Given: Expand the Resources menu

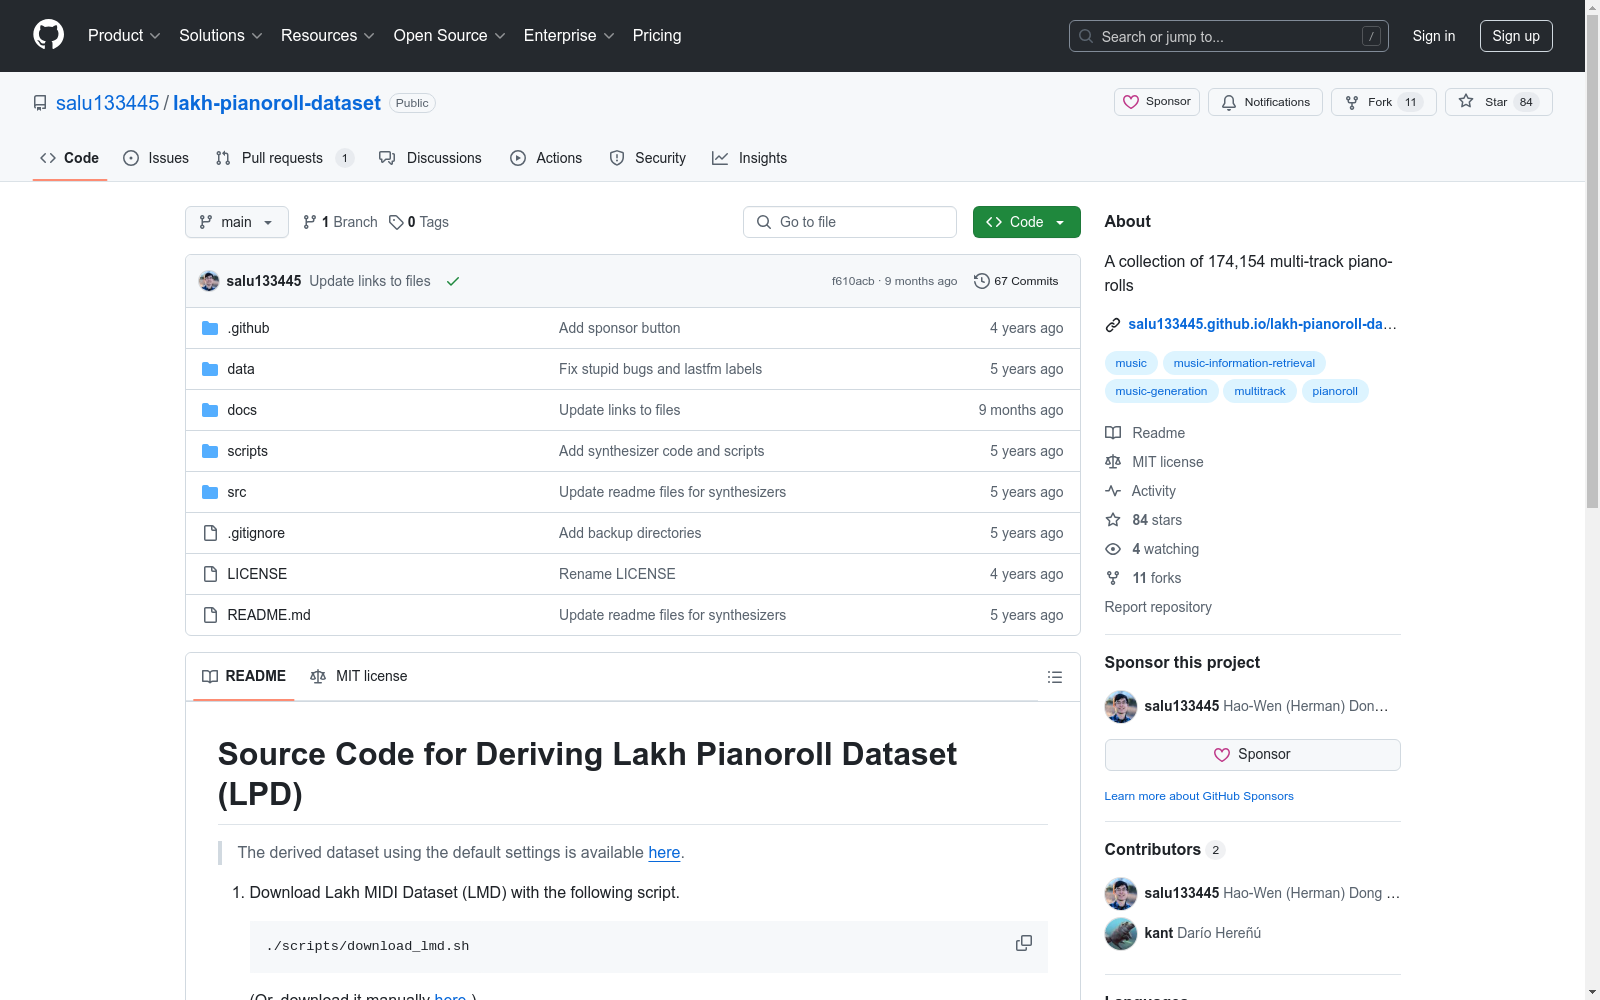Looking at the screenshot, I should 328,36.
